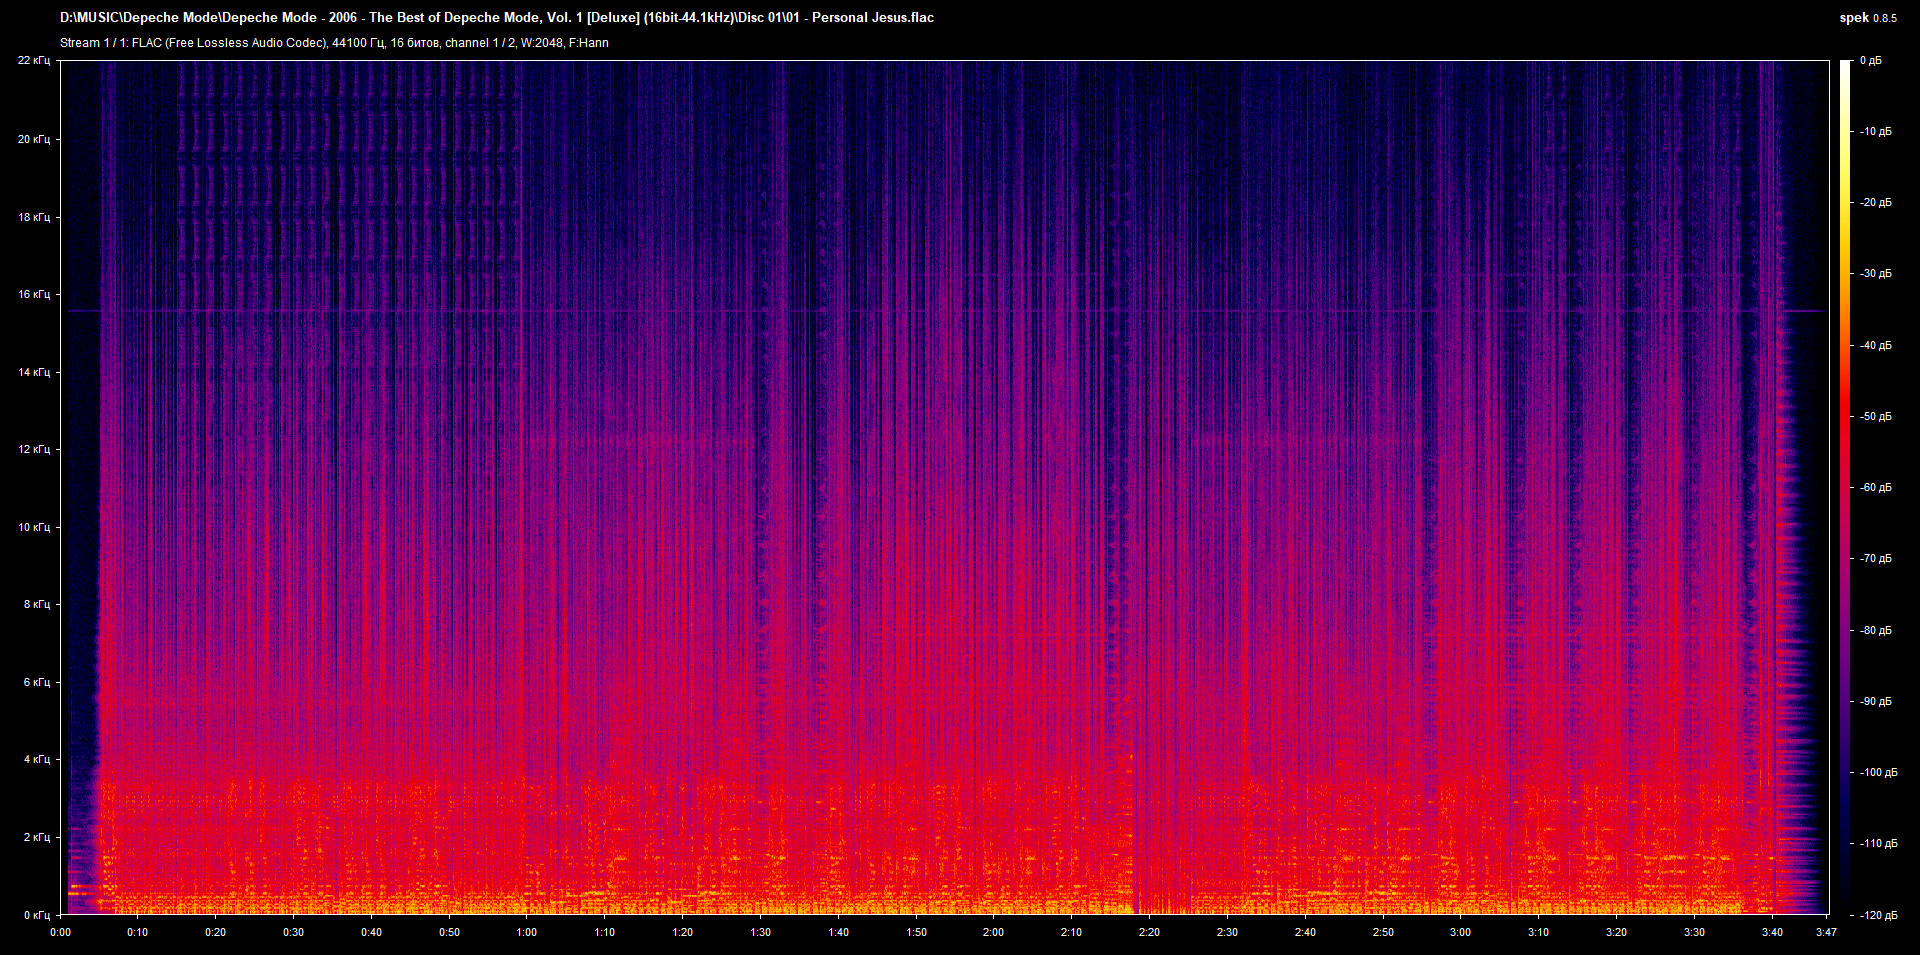
Task: Click the dB color gradient scale bar
Action: point(1845,487)
